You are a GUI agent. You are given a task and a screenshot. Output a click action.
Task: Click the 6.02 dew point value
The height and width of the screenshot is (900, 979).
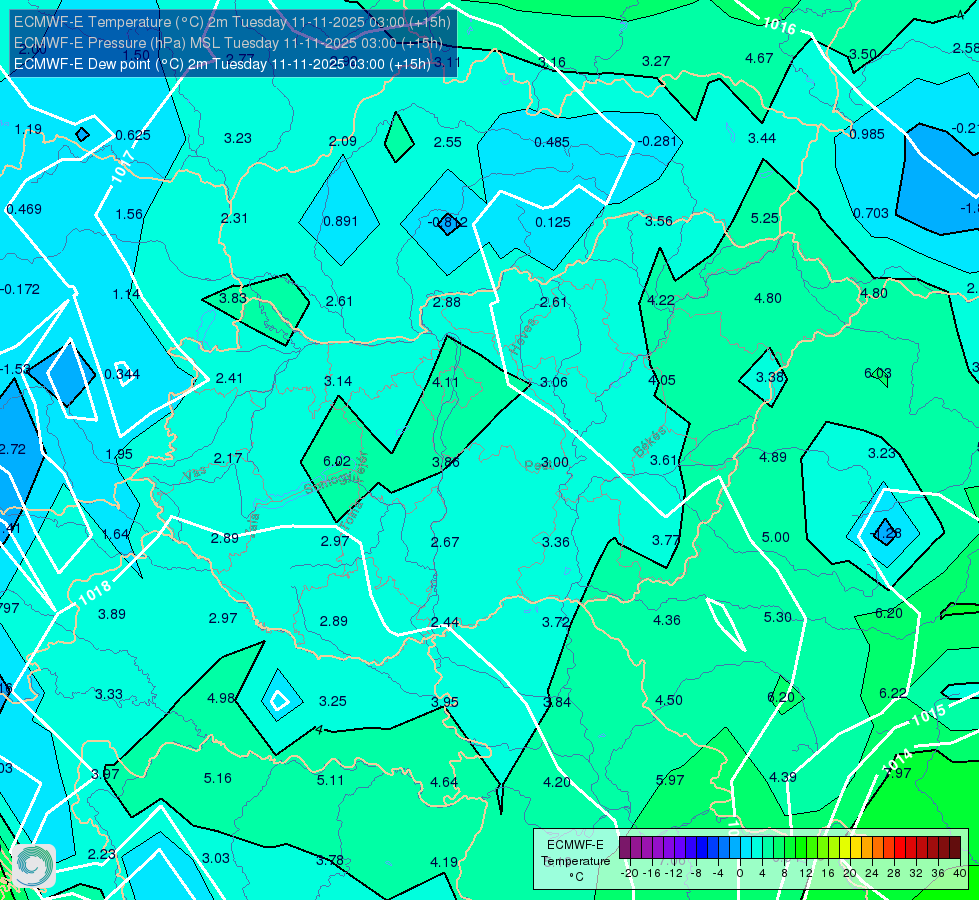click(x=337, y=461)
